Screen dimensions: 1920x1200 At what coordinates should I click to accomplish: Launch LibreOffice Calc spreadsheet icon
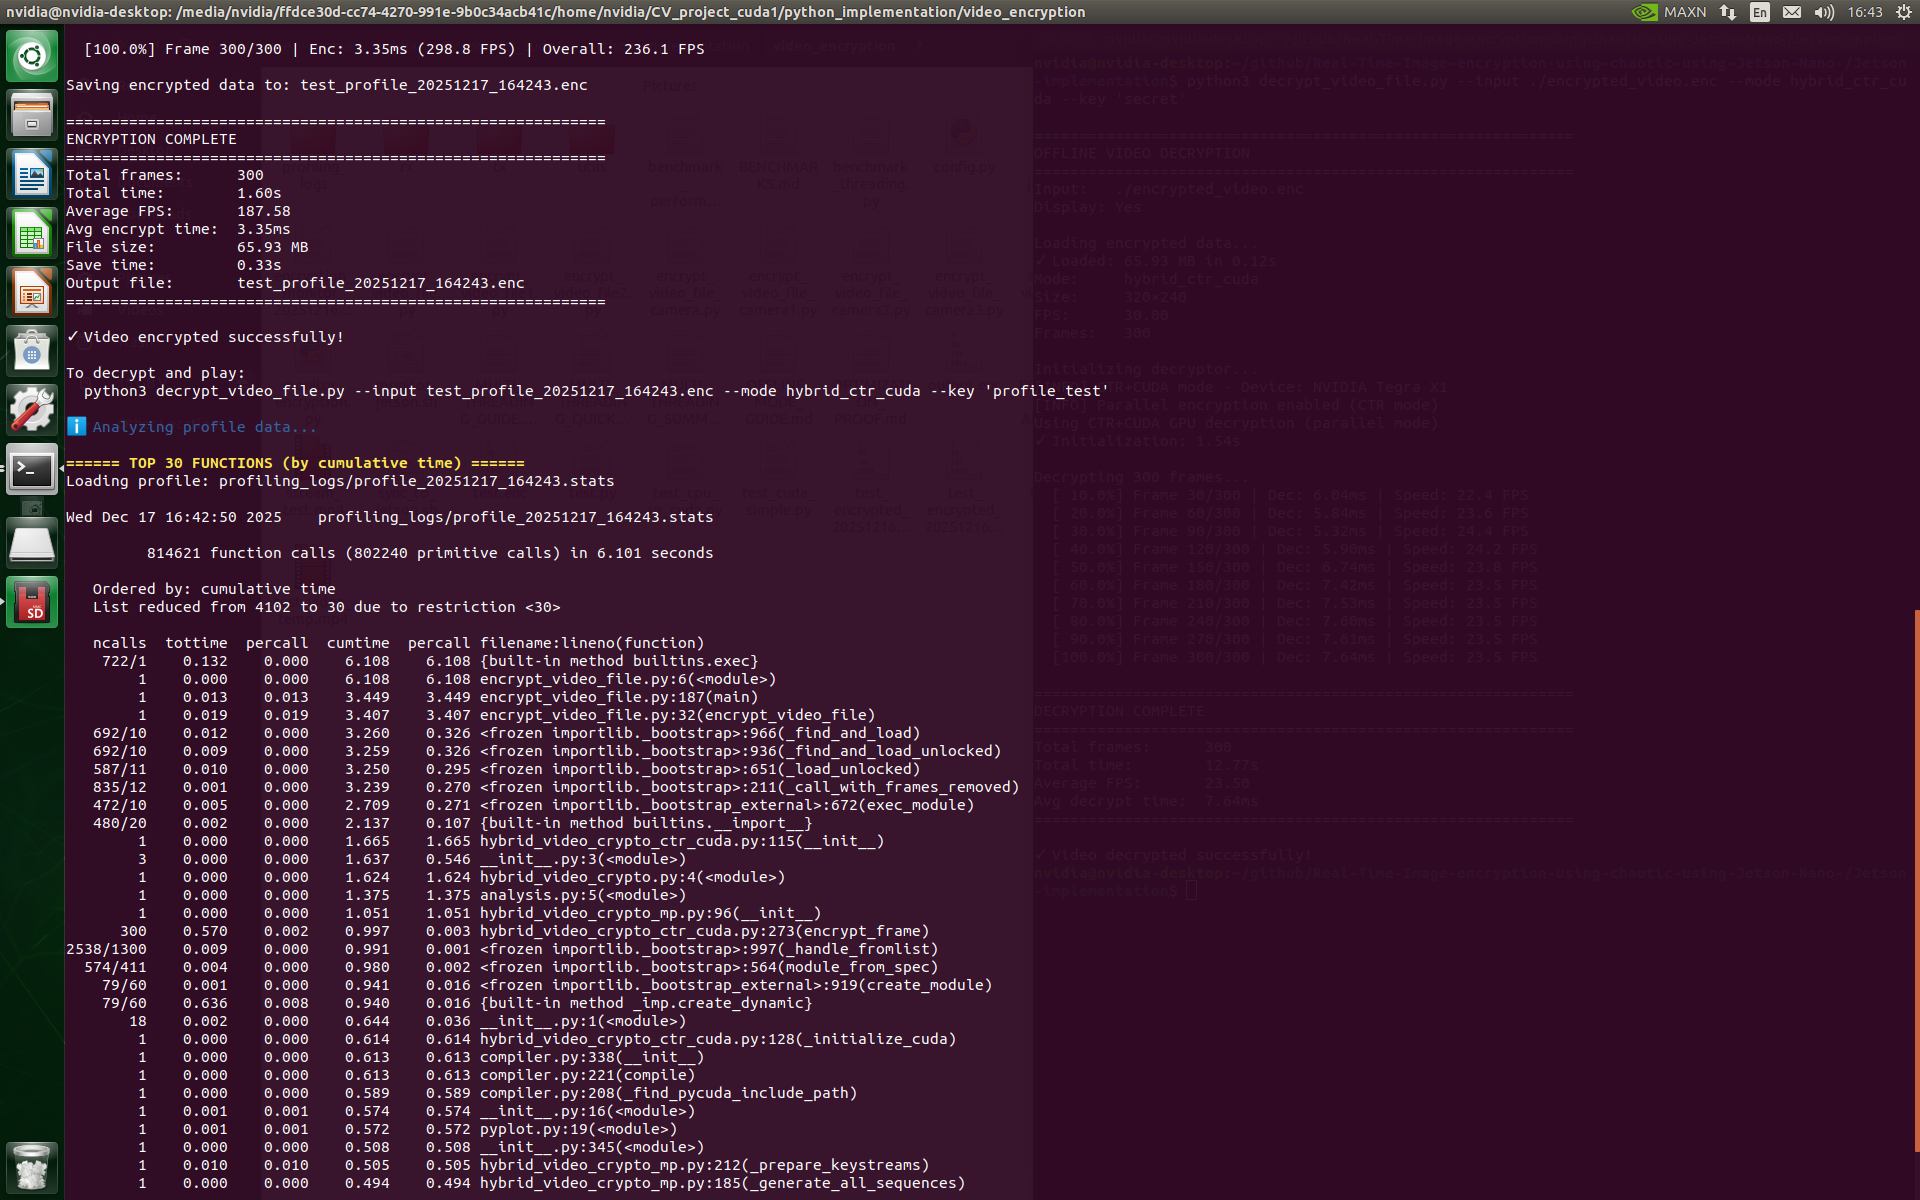pos(32,233)
